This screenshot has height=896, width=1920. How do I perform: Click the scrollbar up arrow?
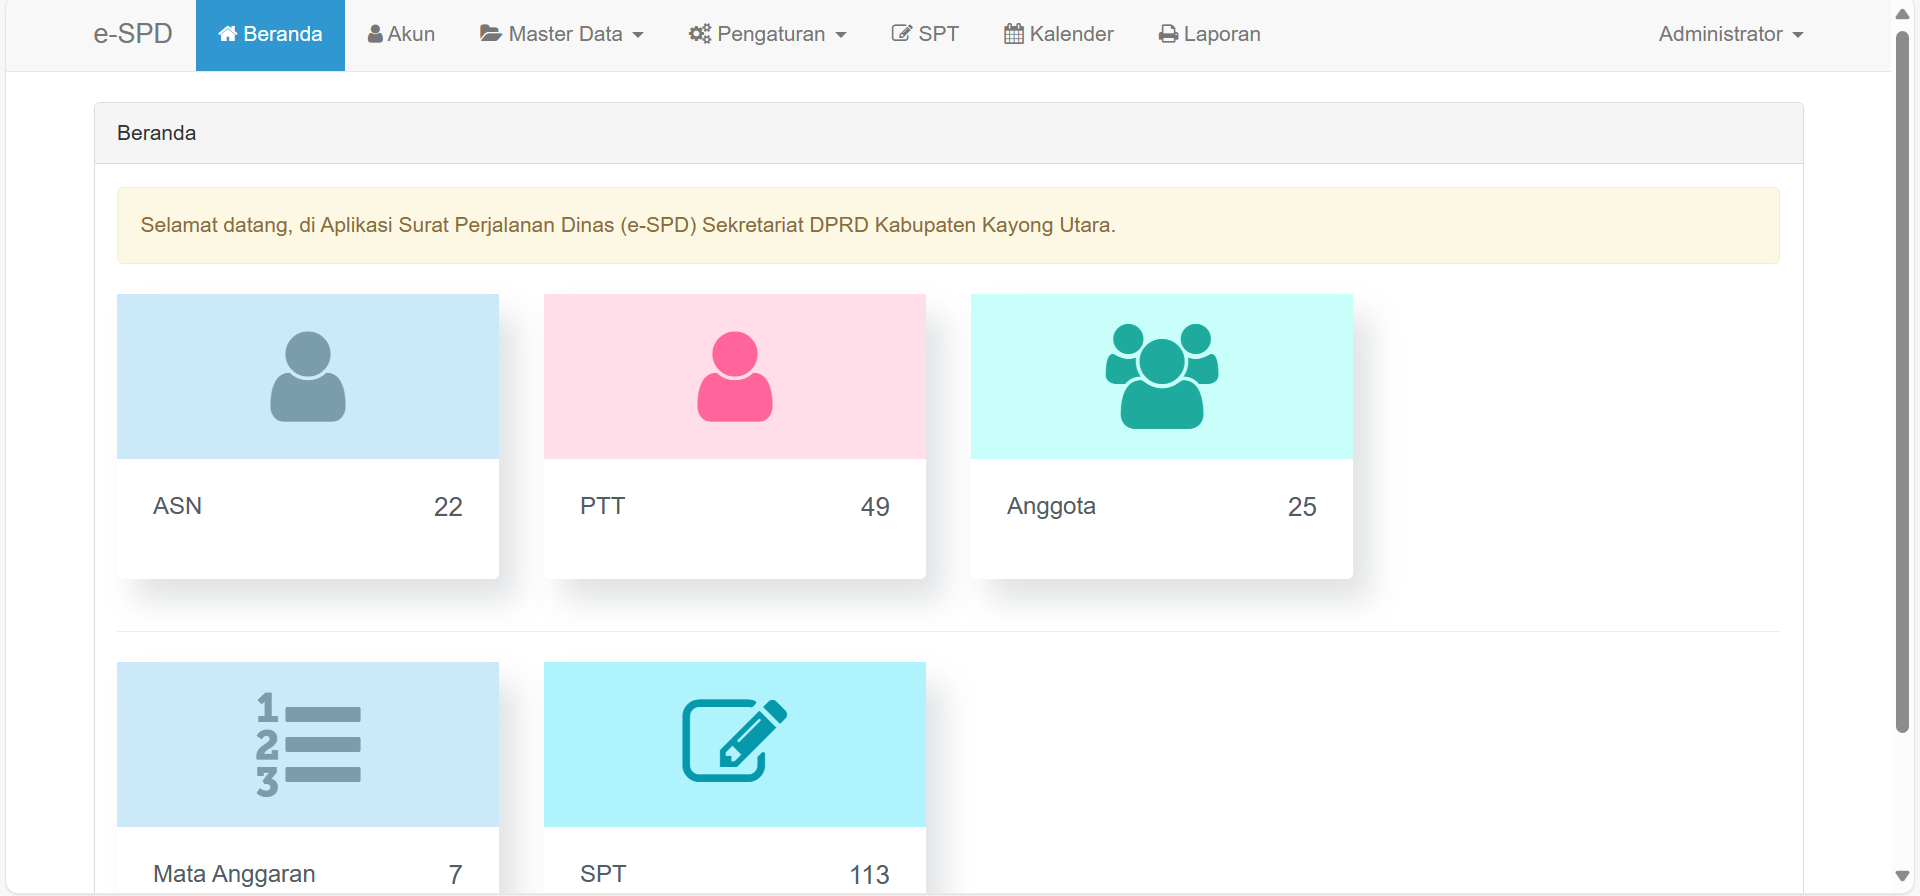click(x=1902, y=13)
